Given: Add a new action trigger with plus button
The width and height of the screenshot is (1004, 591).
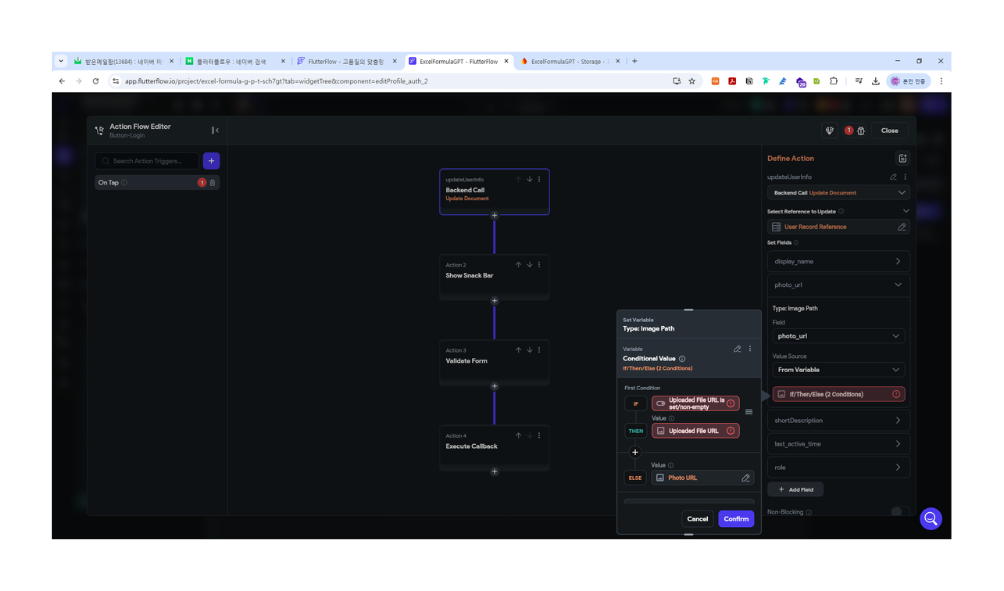Looking at the screenshot, I should [211, 161].
